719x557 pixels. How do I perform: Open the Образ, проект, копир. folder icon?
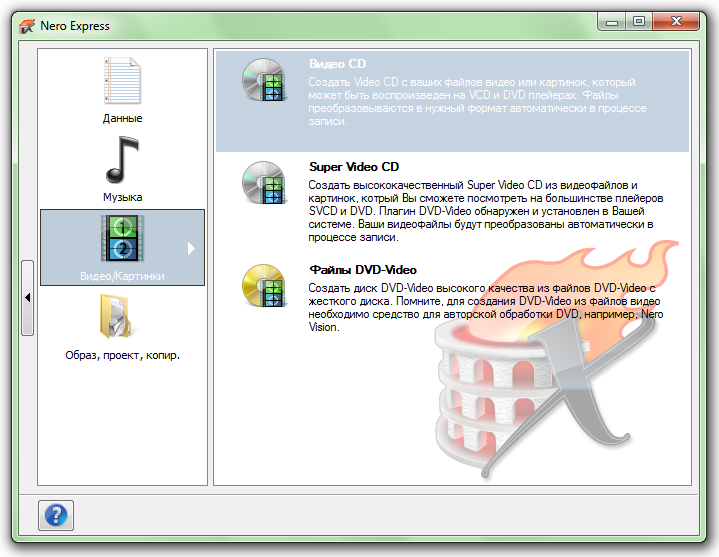point(116,317)
